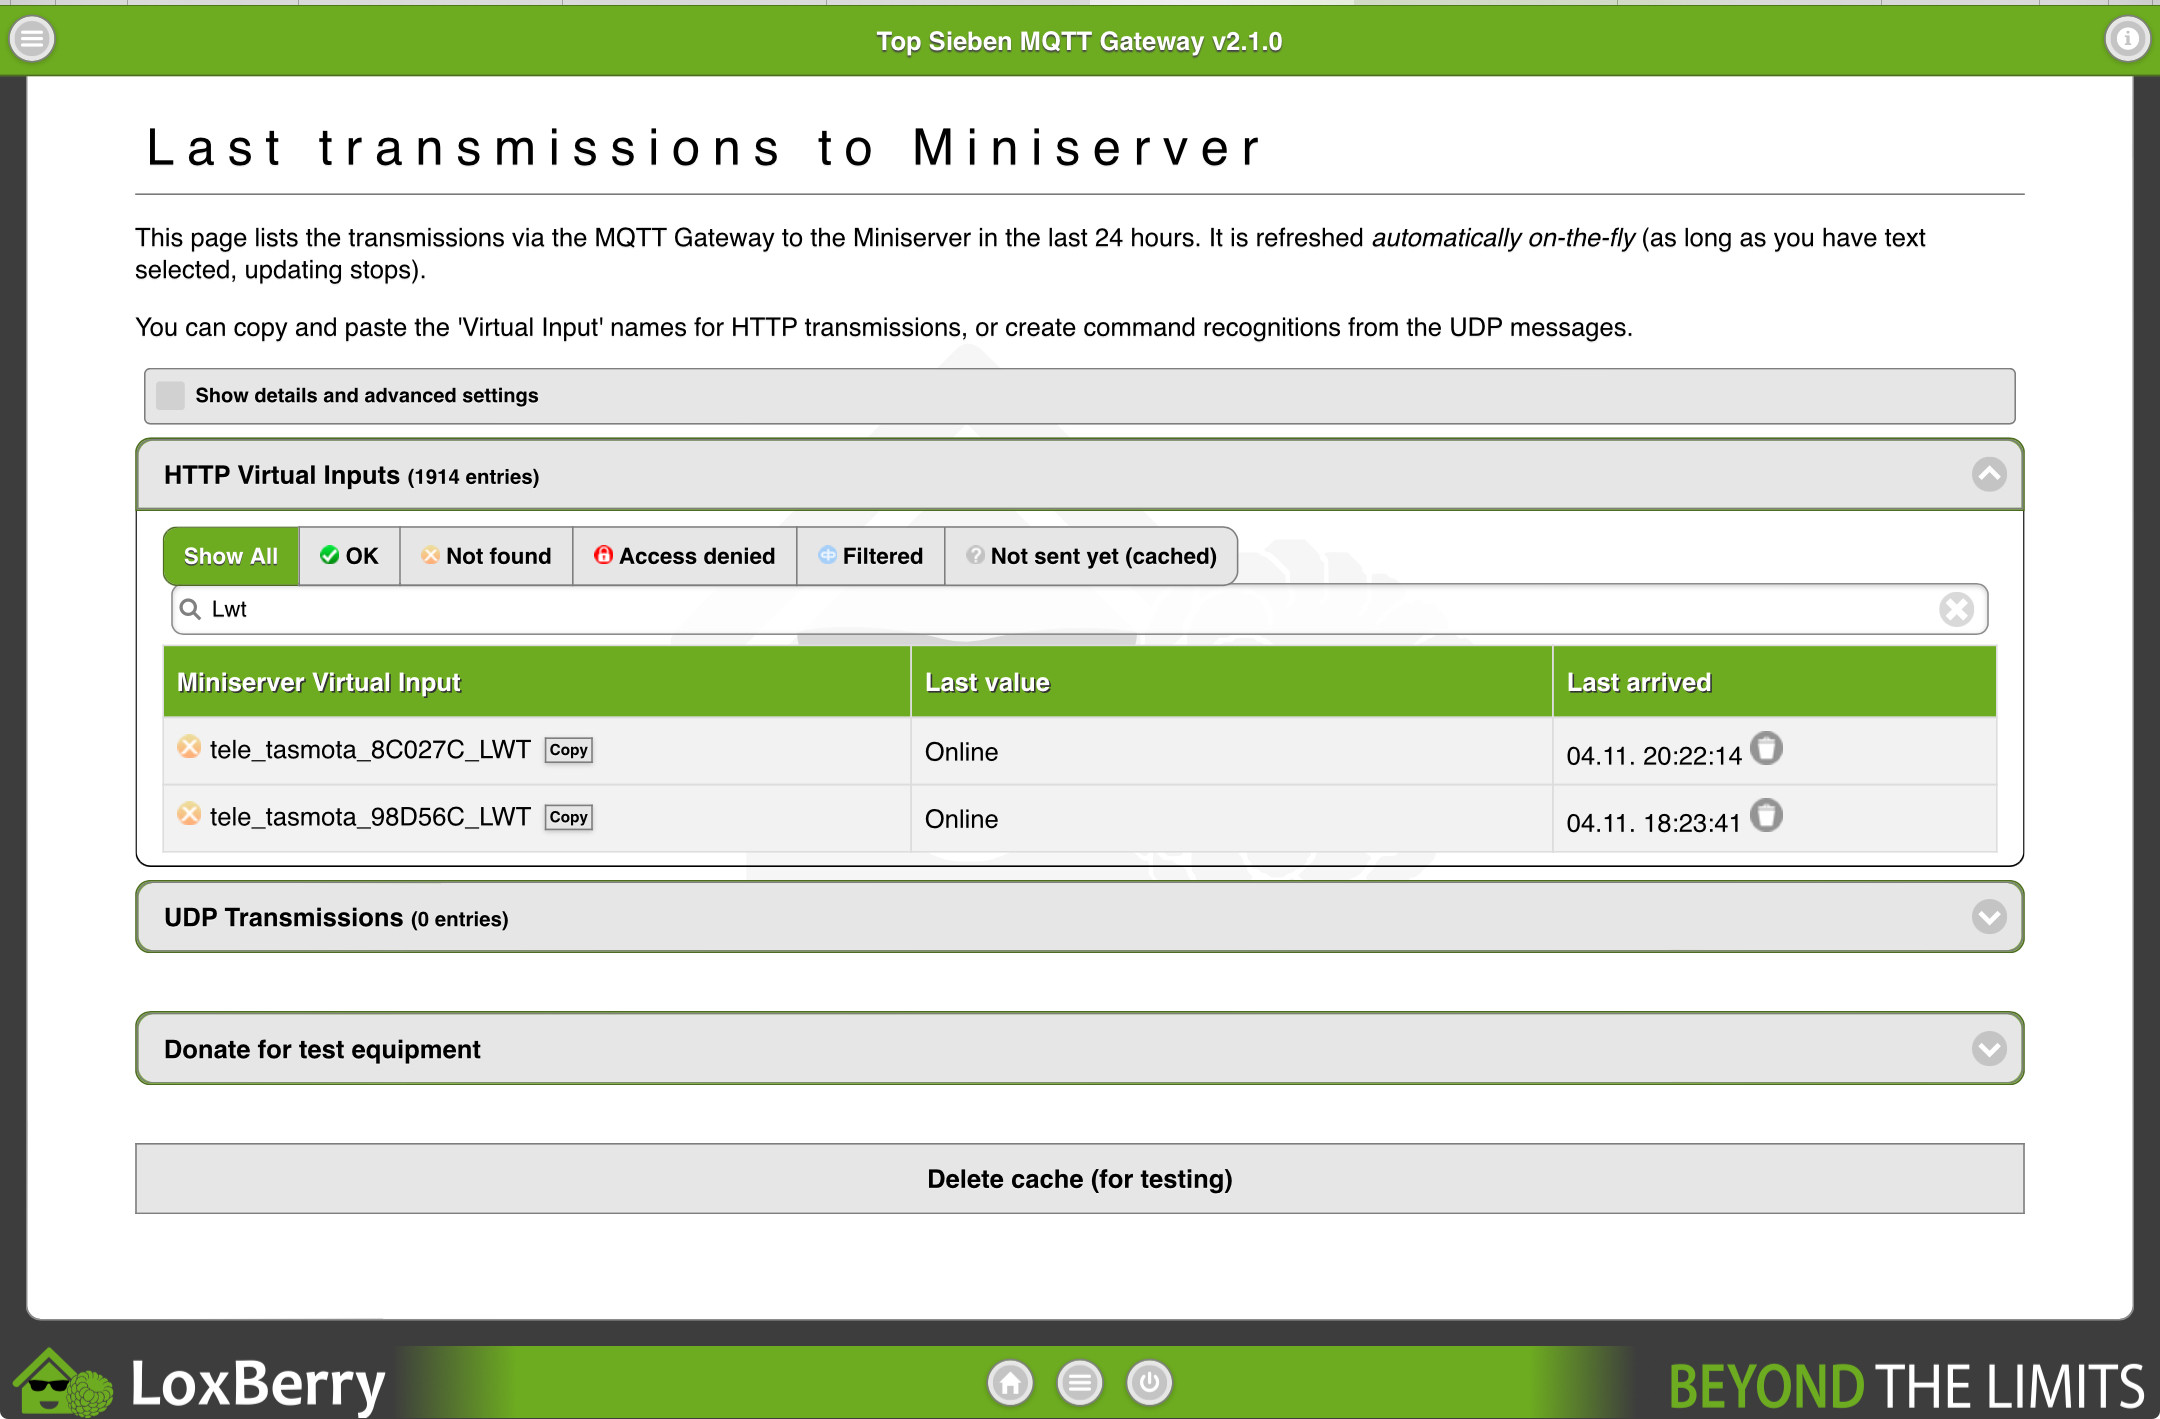
Task: Filter entries by Not found status
Action: click(x=486, y=556)
